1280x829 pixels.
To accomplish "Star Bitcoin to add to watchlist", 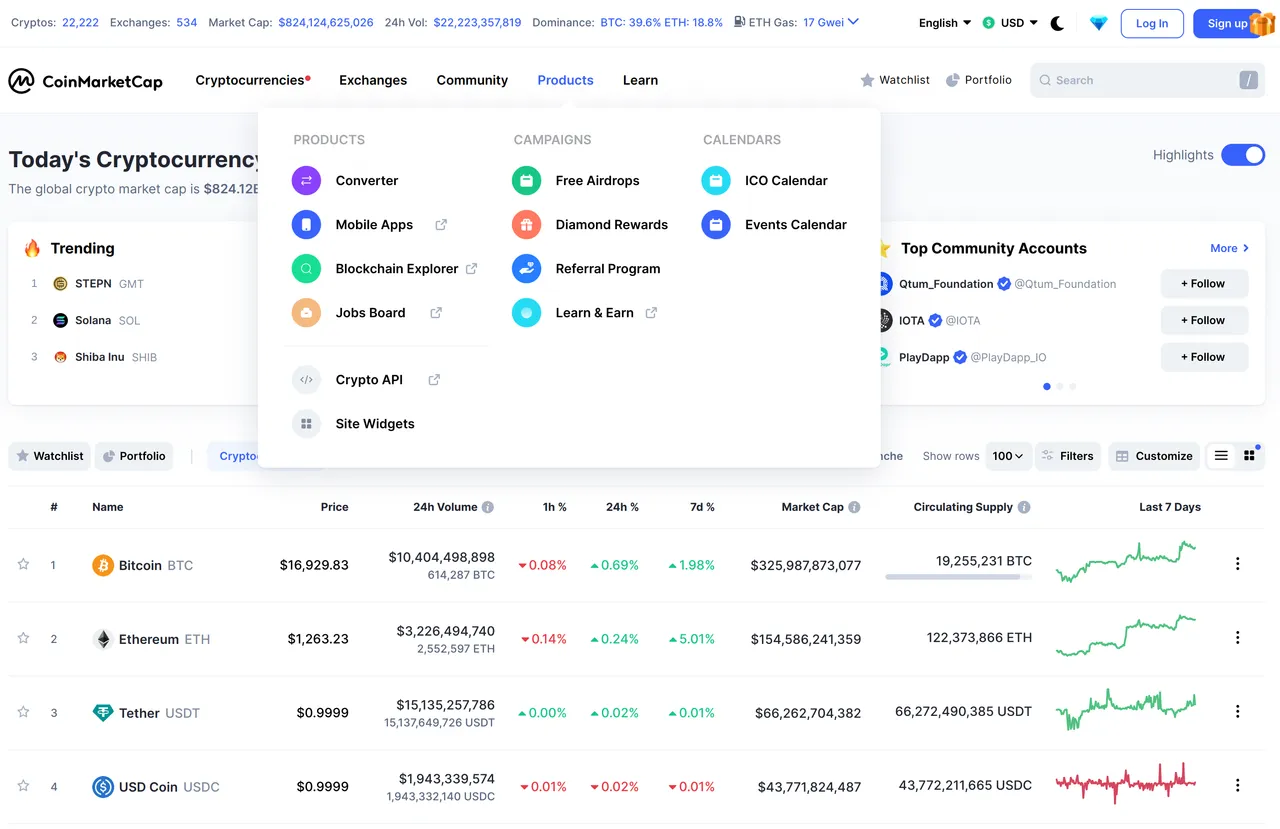I will click(x=23, y=565).
